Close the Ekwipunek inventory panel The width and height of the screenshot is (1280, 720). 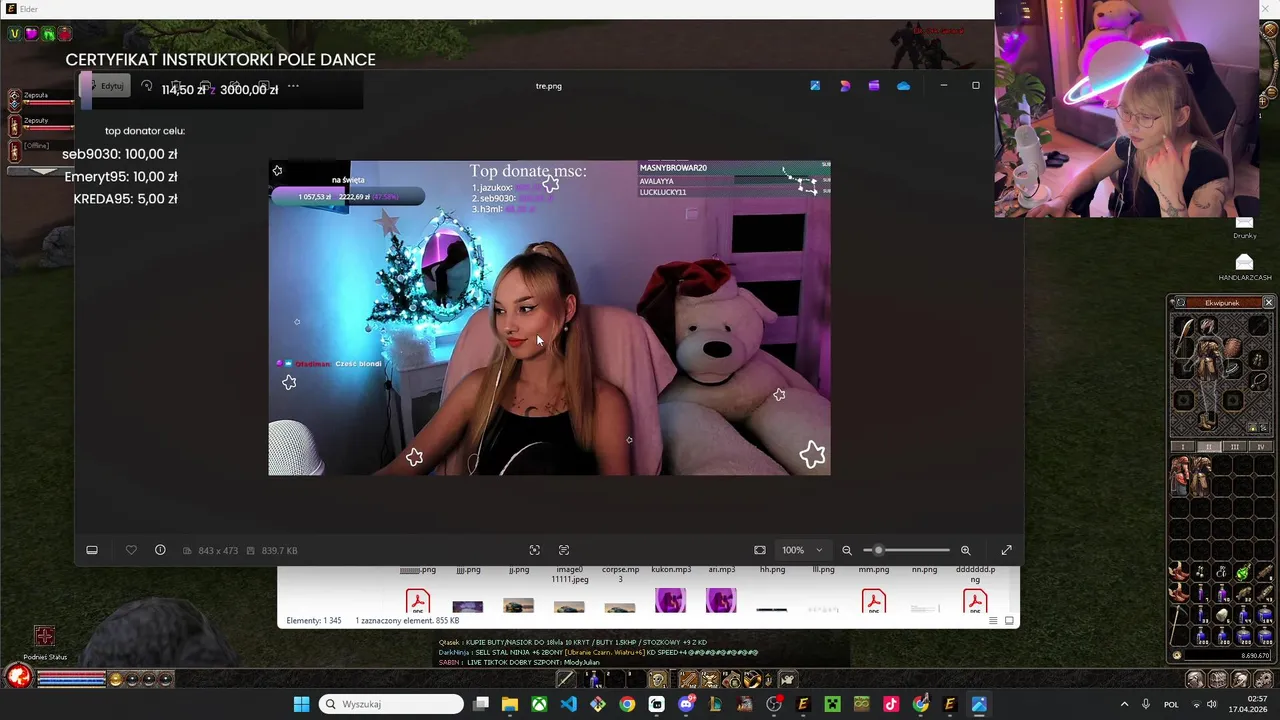1268,303
